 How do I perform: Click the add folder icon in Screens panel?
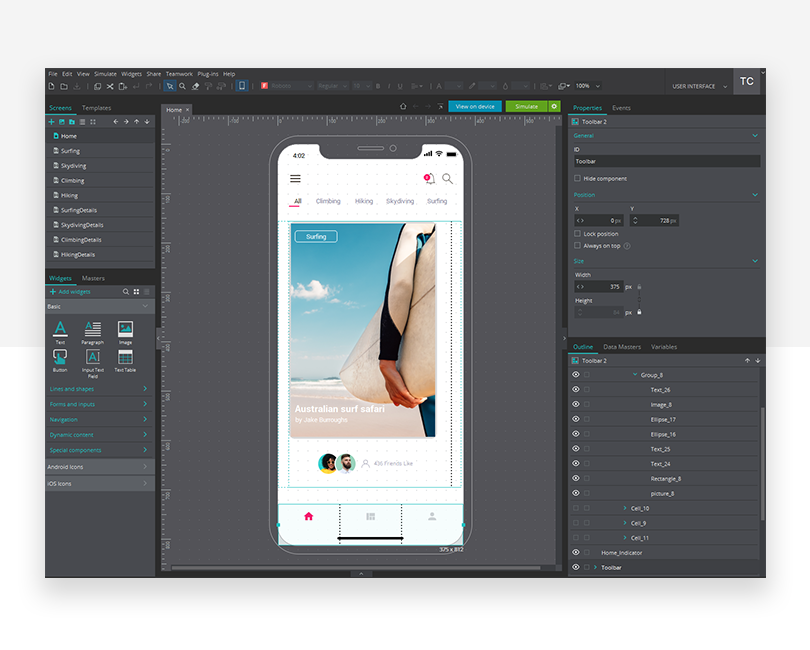point(72,122)
